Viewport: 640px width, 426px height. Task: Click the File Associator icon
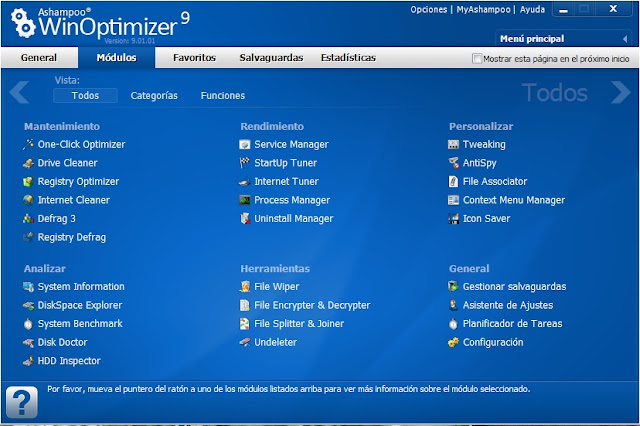pos(453,181)
